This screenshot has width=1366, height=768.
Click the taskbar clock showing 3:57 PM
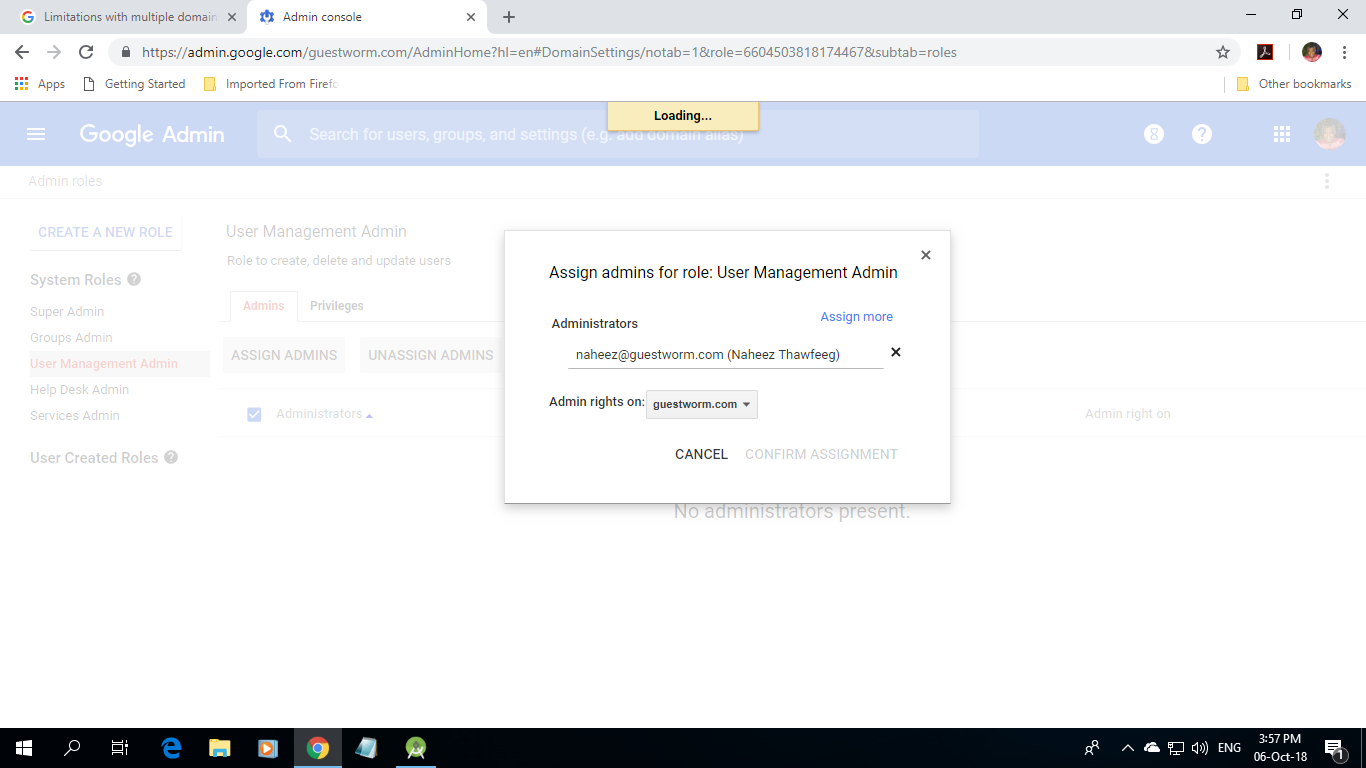(1280, 747)
